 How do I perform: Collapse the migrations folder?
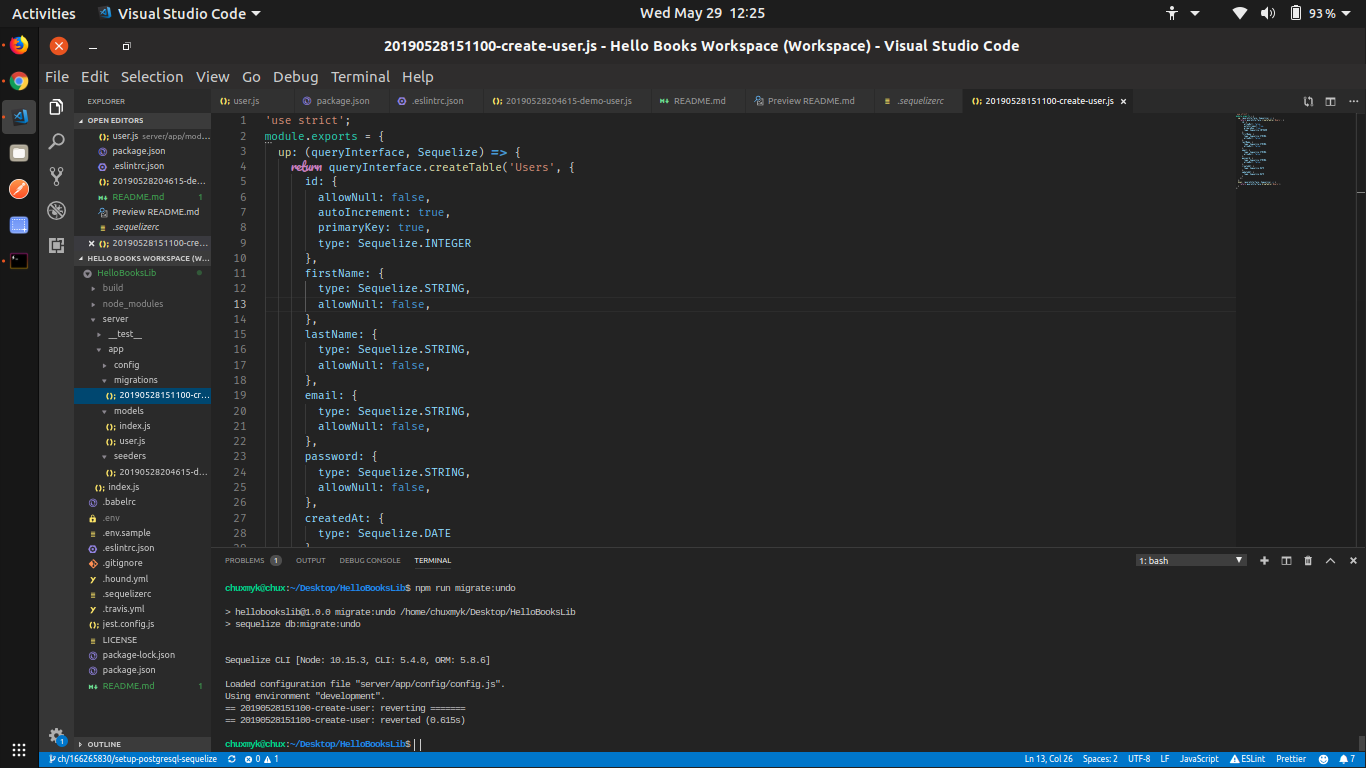pos(142,380)
